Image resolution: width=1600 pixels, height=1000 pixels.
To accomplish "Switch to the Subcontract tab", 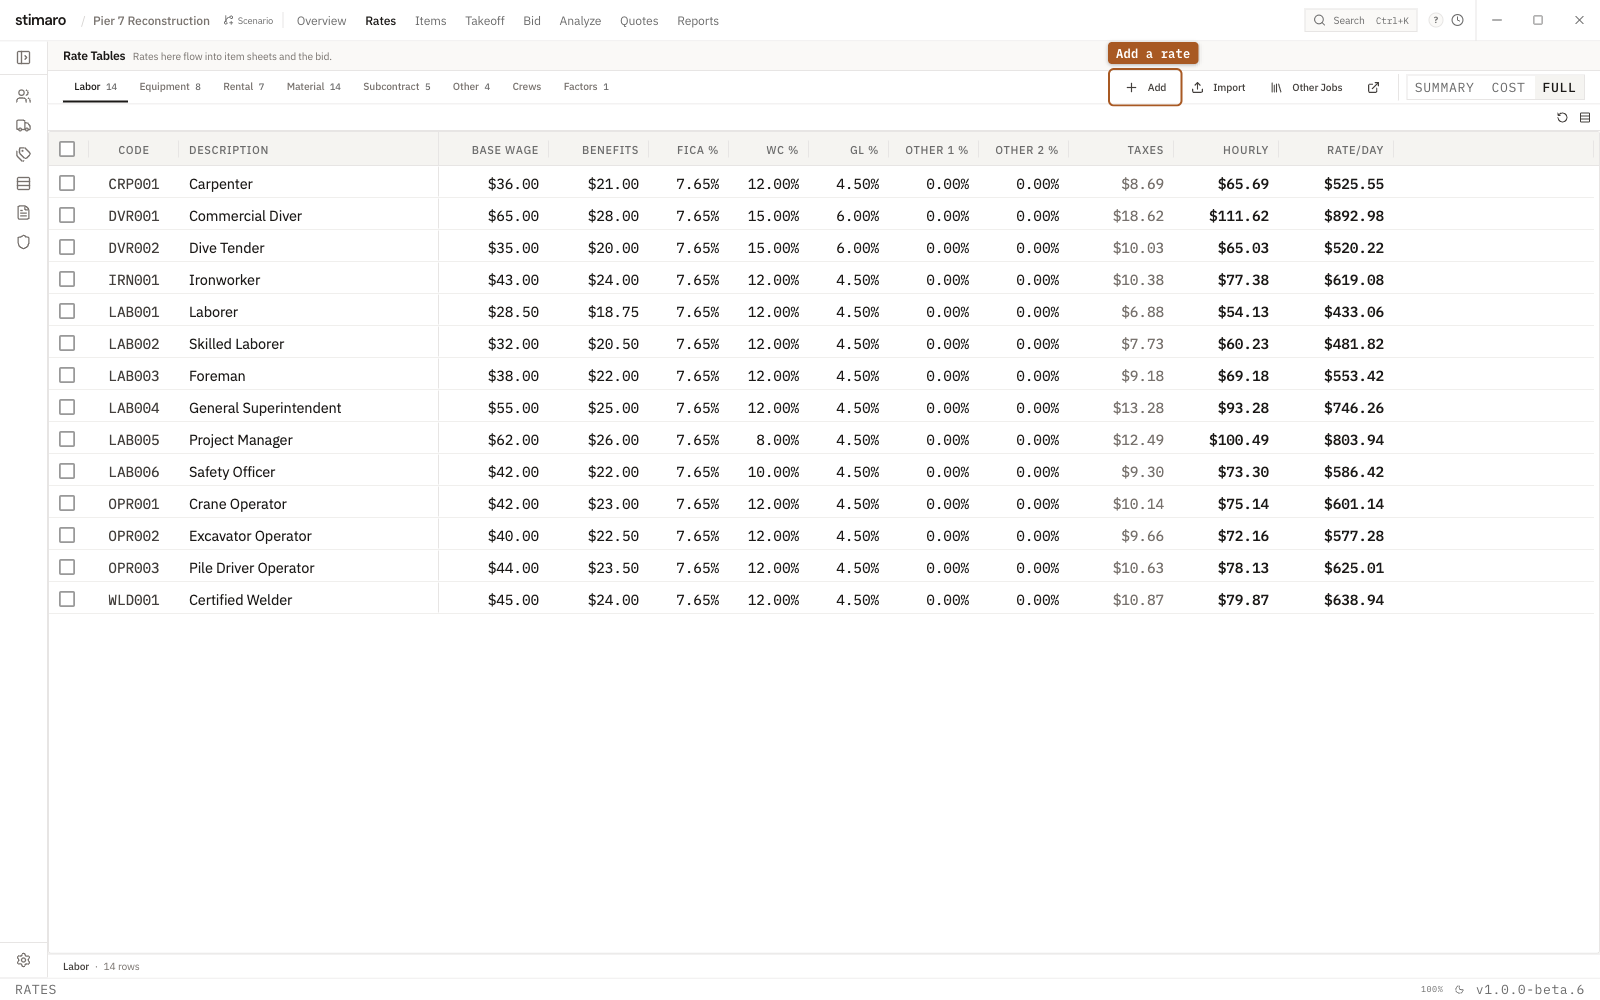I will pyautogui.click(x=397, y=87).
